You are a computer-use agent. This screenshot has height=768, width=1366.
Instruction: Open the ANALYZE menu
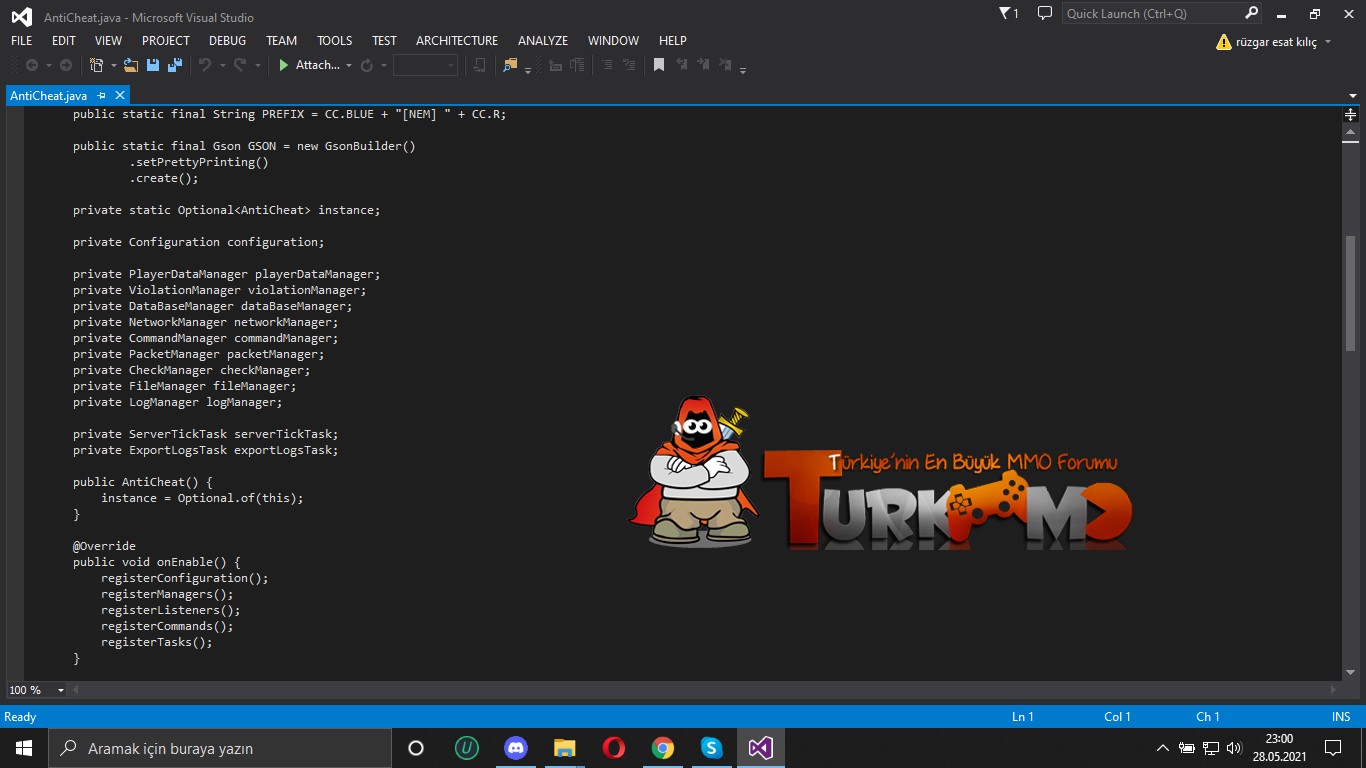pyautogui.click(x=543, y=41)
